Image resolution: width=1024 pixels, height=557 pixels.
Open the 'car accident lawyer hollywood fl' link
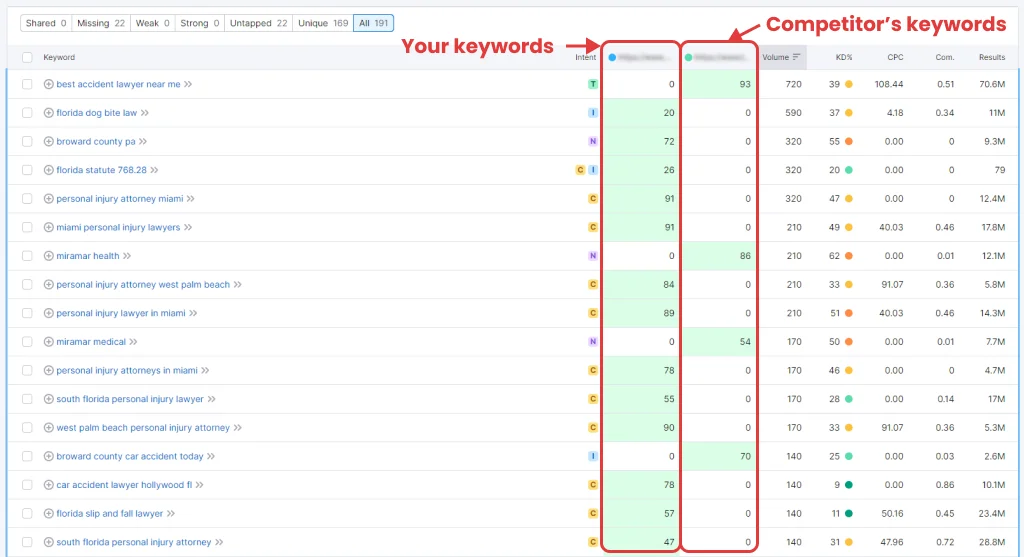[124, 485]
